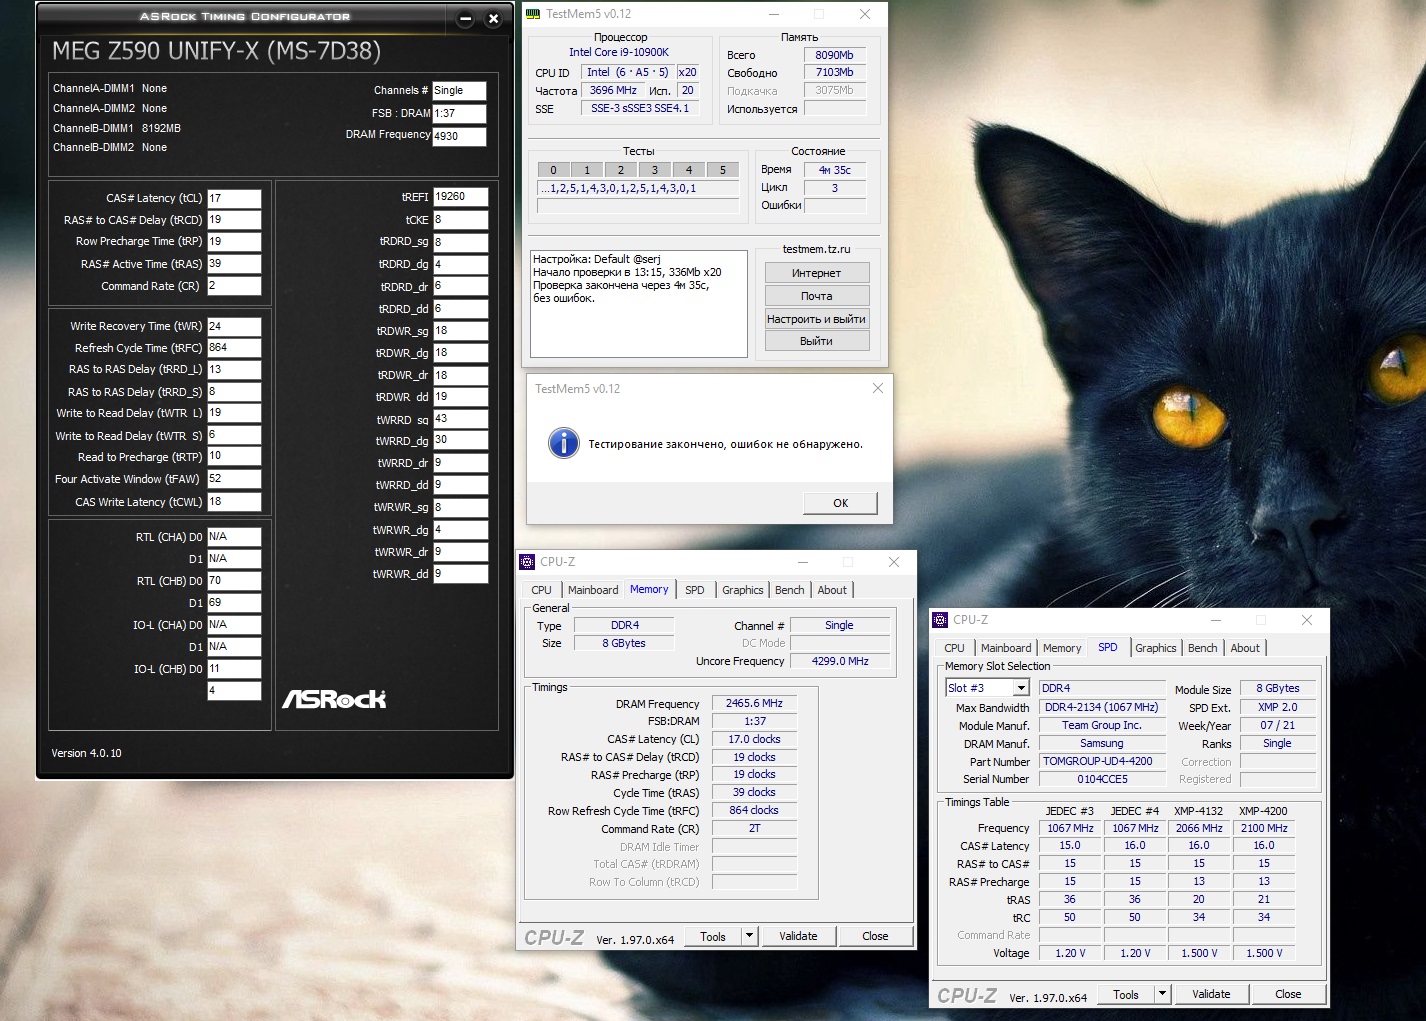The image size is (1426, 1021).
Task: Click the Выйти button in TestMem5
Action: pos(817,341)
